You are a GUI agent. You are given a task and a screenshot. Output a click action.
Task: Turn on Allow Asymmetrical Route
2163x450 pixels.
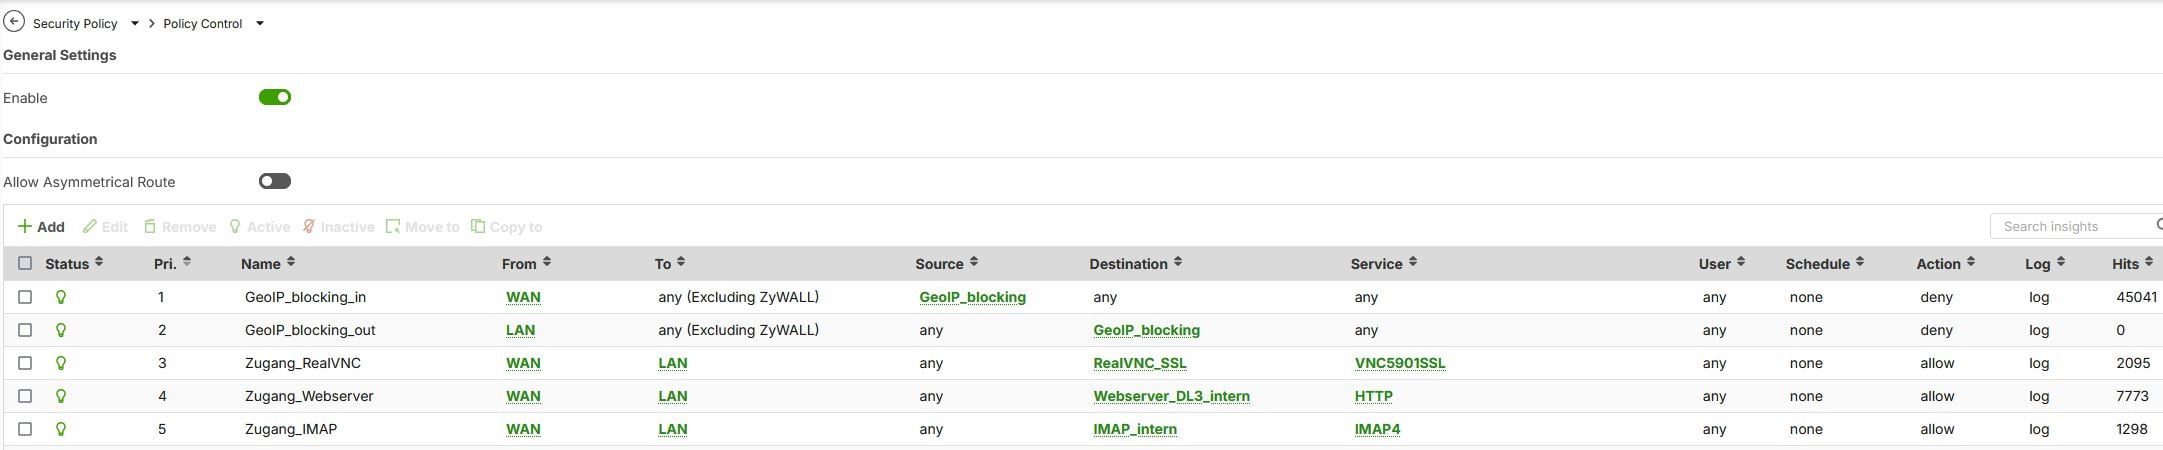(274, 181)
